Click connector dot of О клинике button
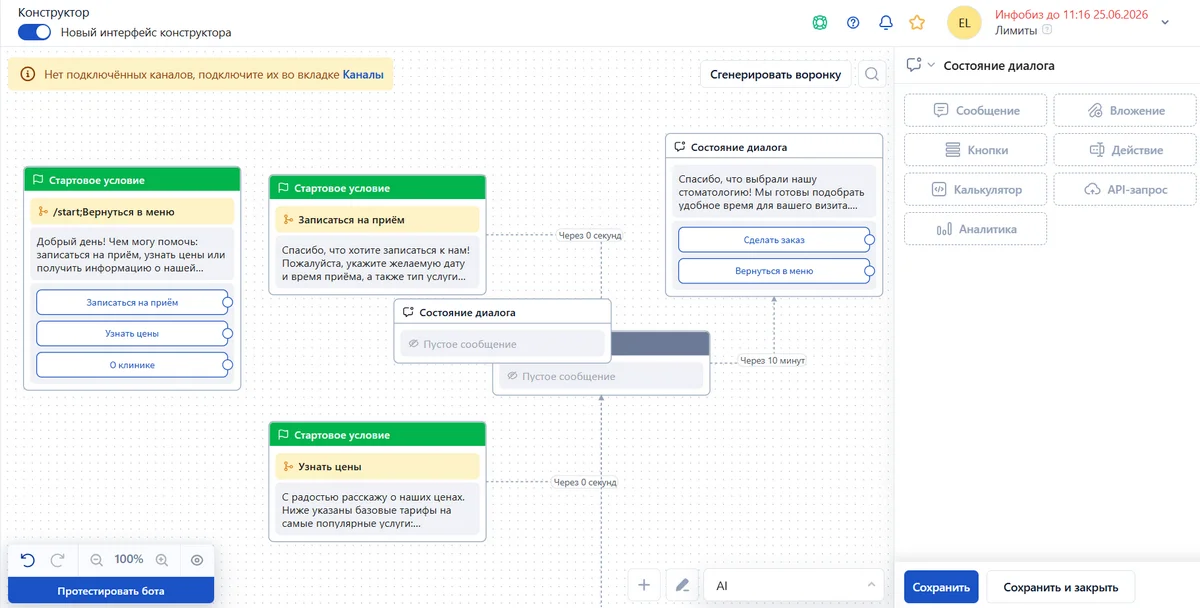Viewport: 1200px width, 608px height. coord(228,365)
